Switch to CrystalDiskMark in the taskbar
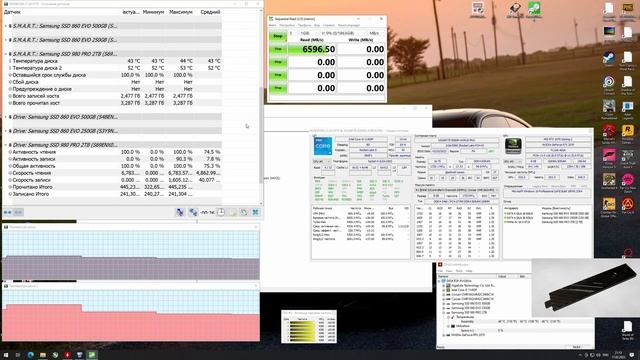640x360 pixels. point(92,355)
